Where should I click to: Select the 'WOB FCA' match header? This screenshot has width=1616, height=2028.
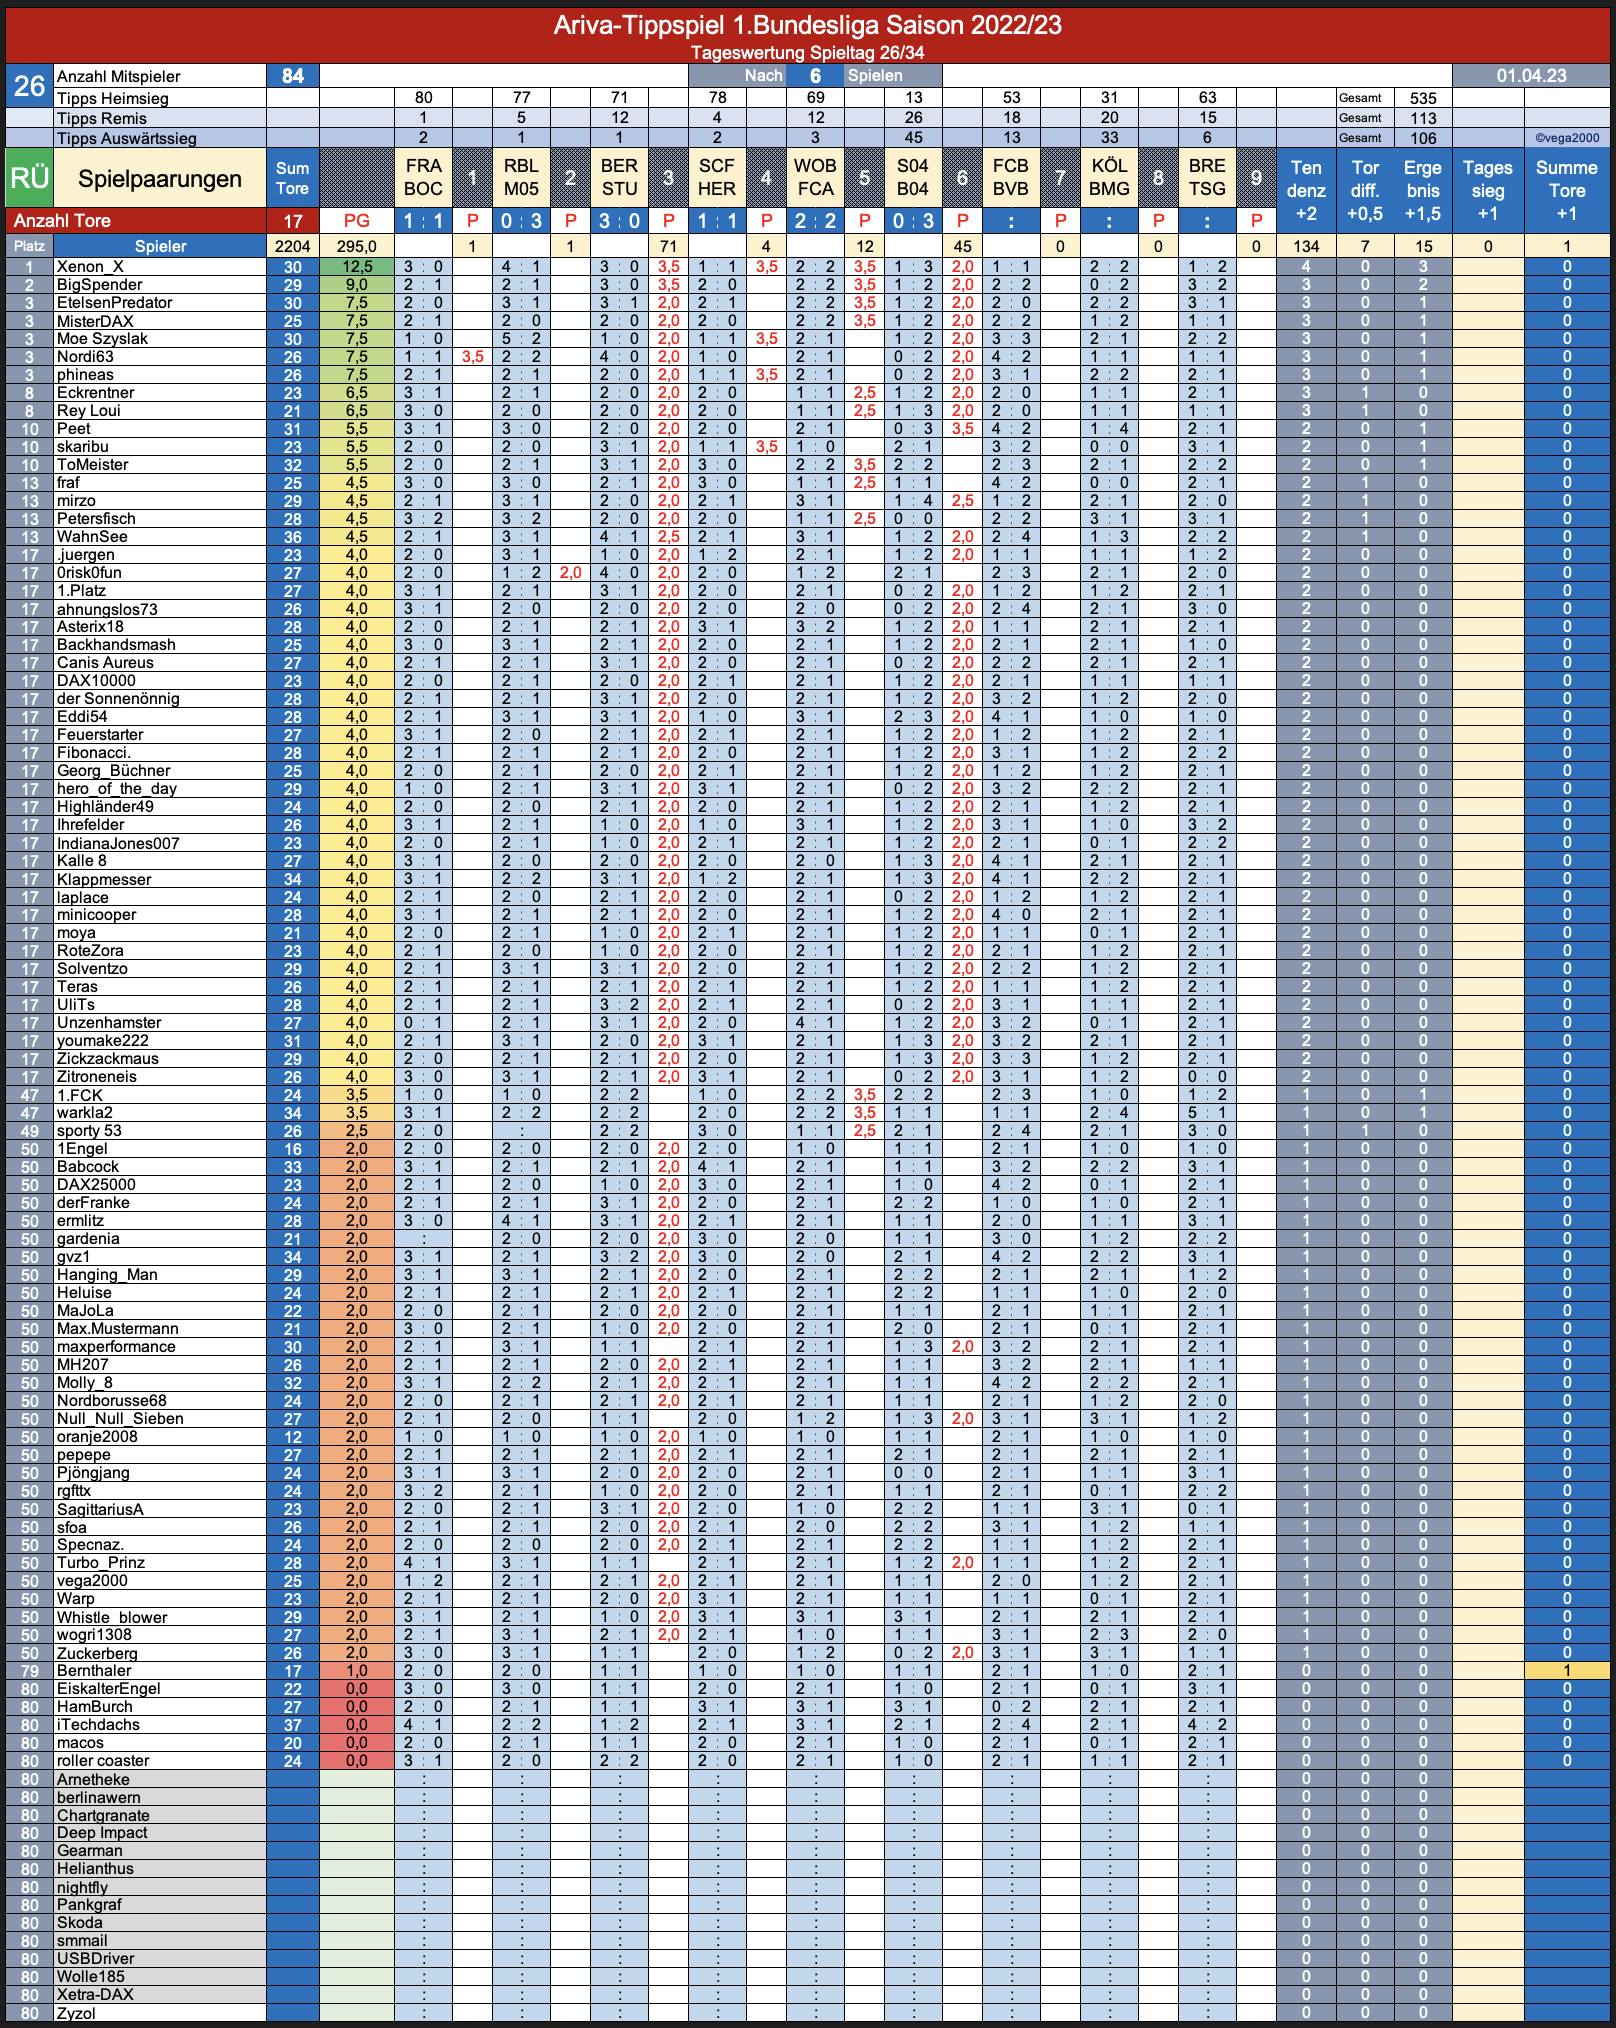click(x=815, y=177)
